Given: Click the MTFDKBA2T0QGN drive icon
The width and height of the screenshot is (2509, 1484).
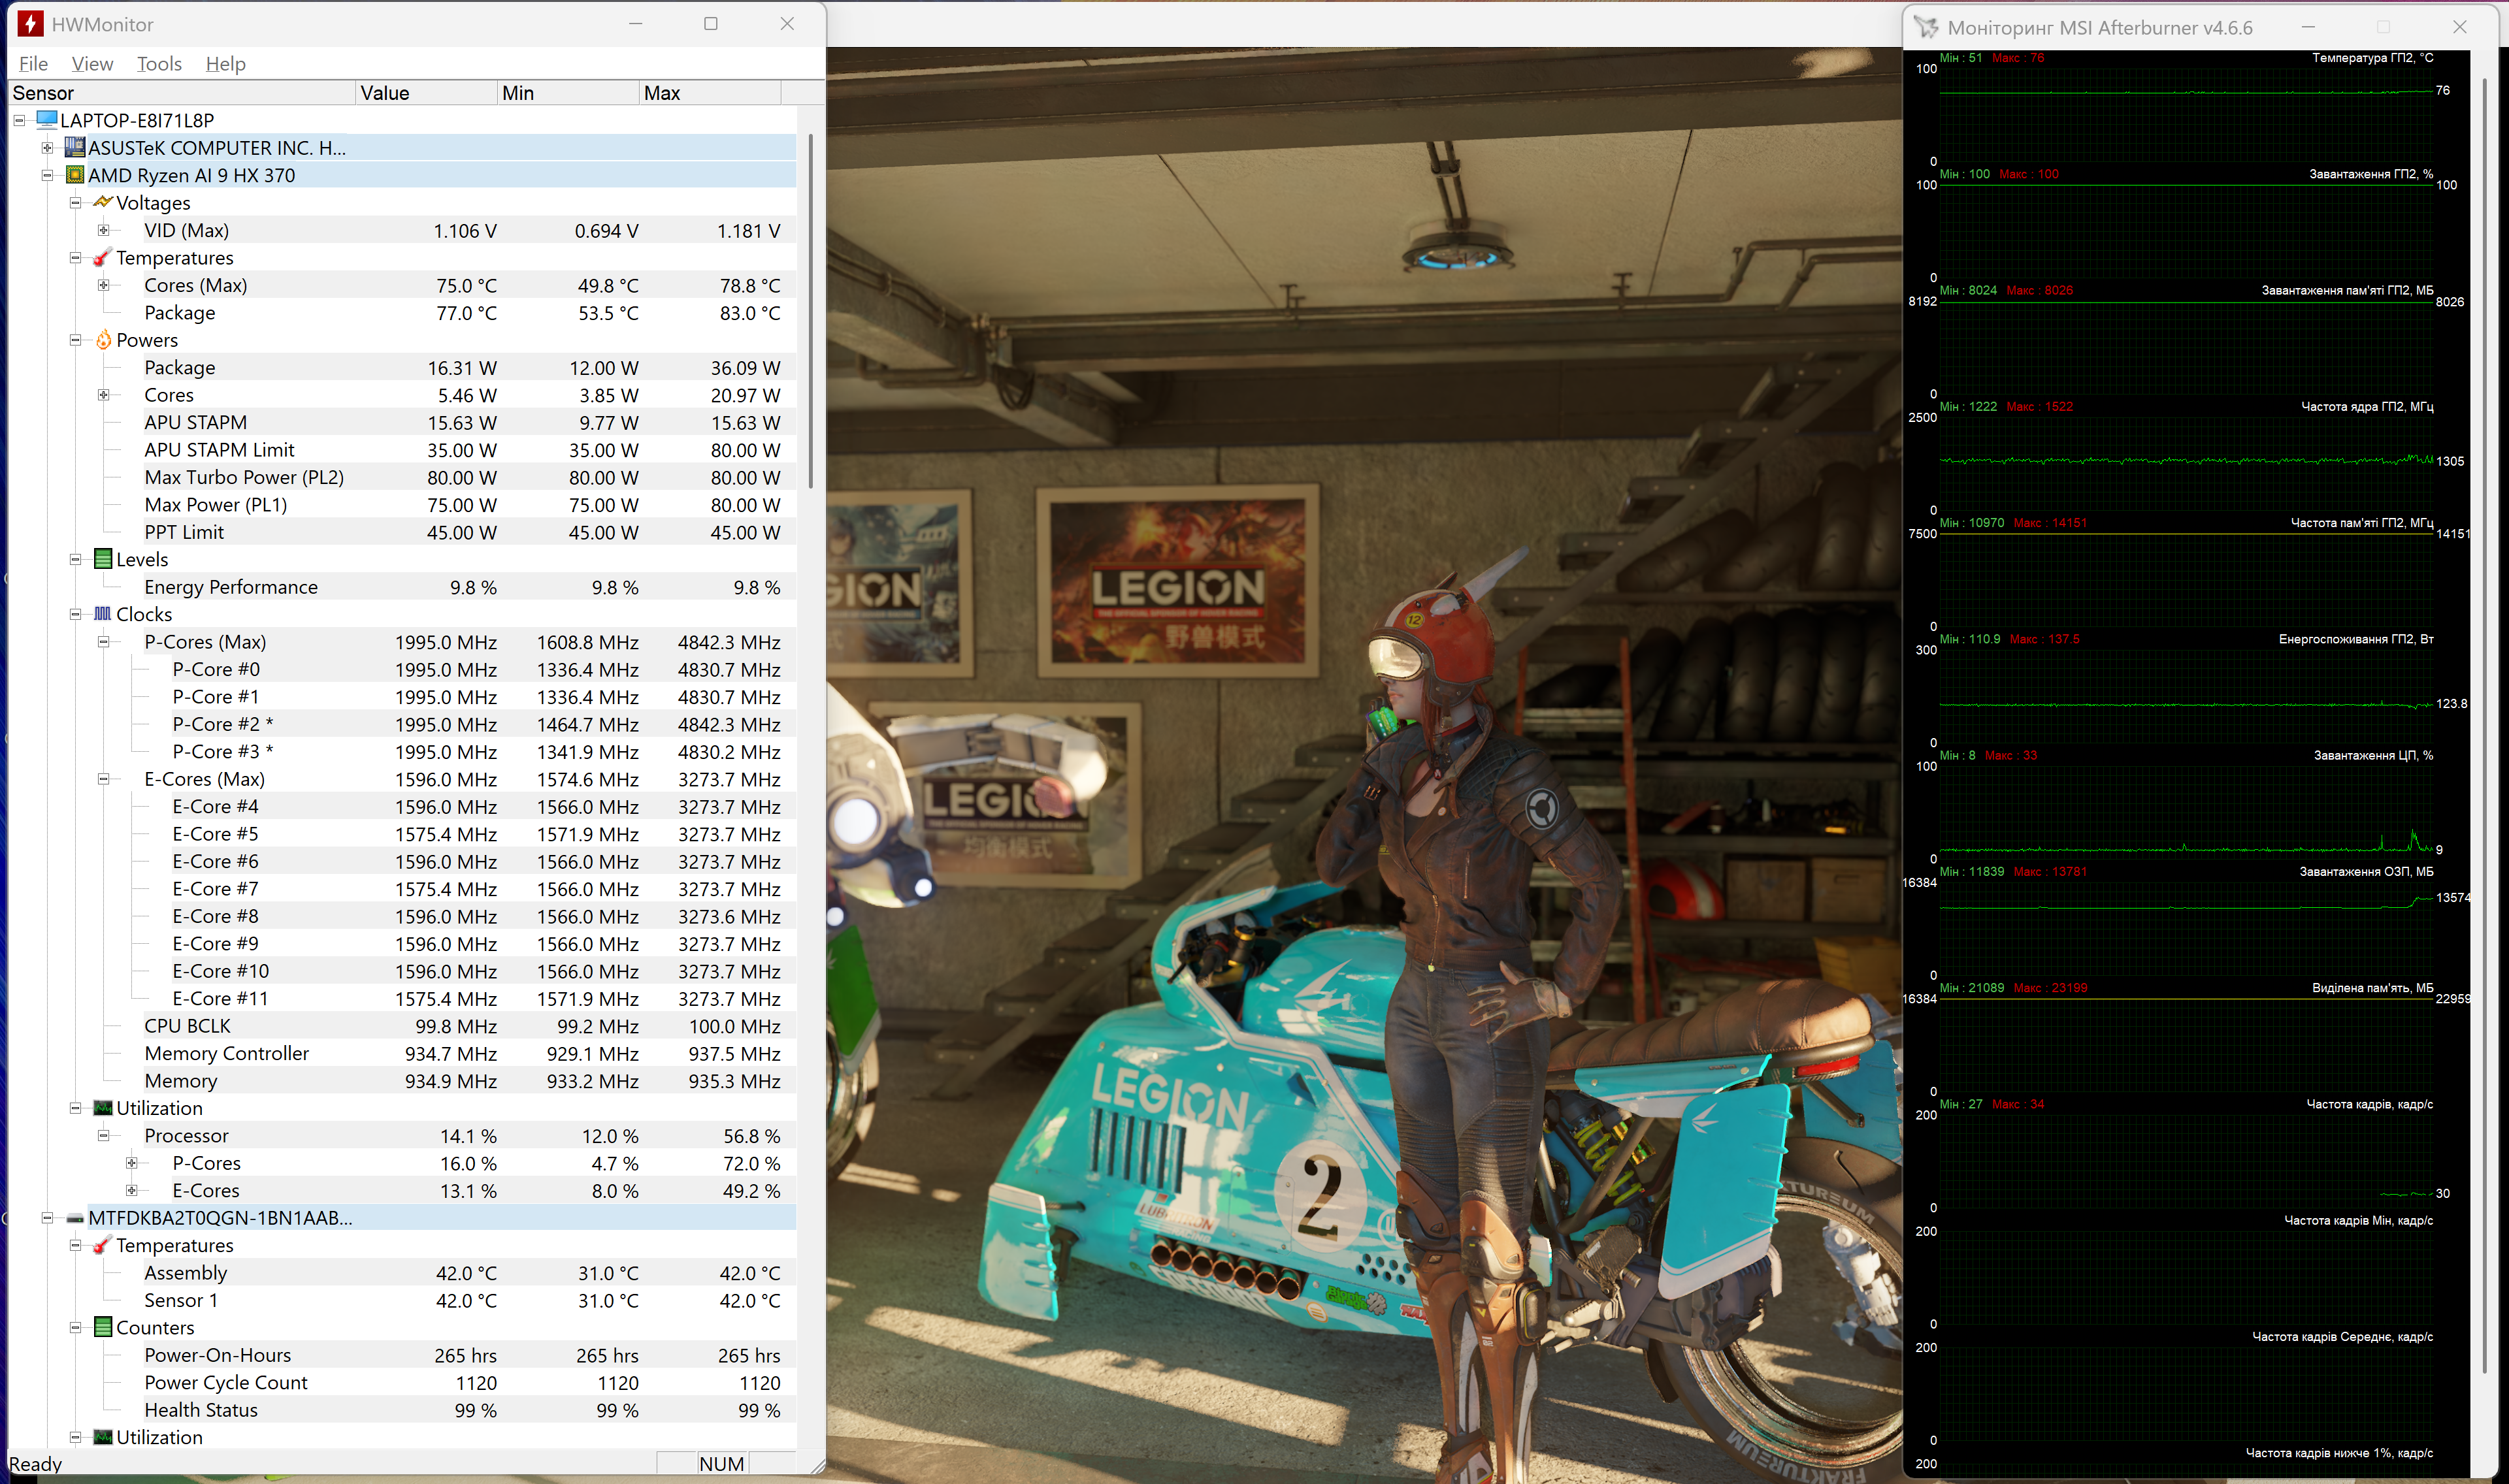Looking at the screenshot, I should click(75, 1218).
